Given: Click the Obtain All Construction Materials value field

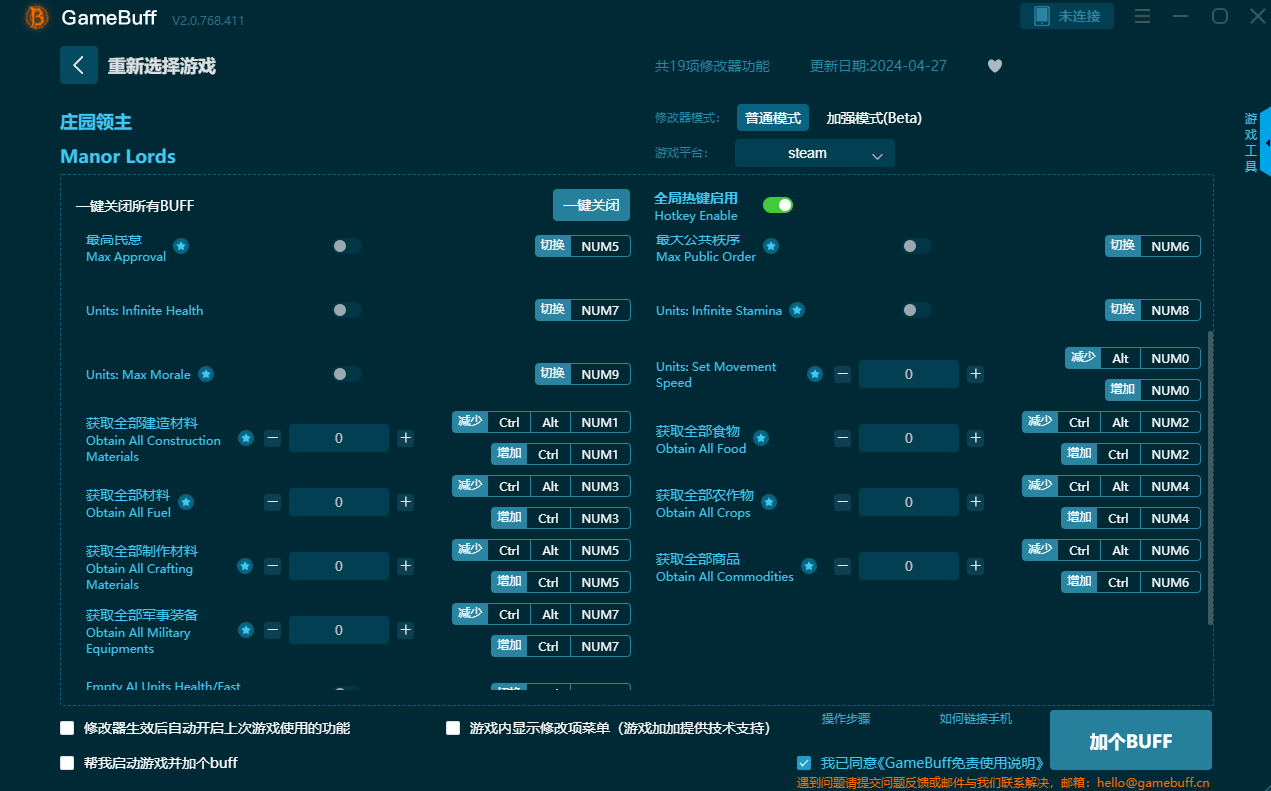Looking at the screenshot, I should (x=339, y=438).
